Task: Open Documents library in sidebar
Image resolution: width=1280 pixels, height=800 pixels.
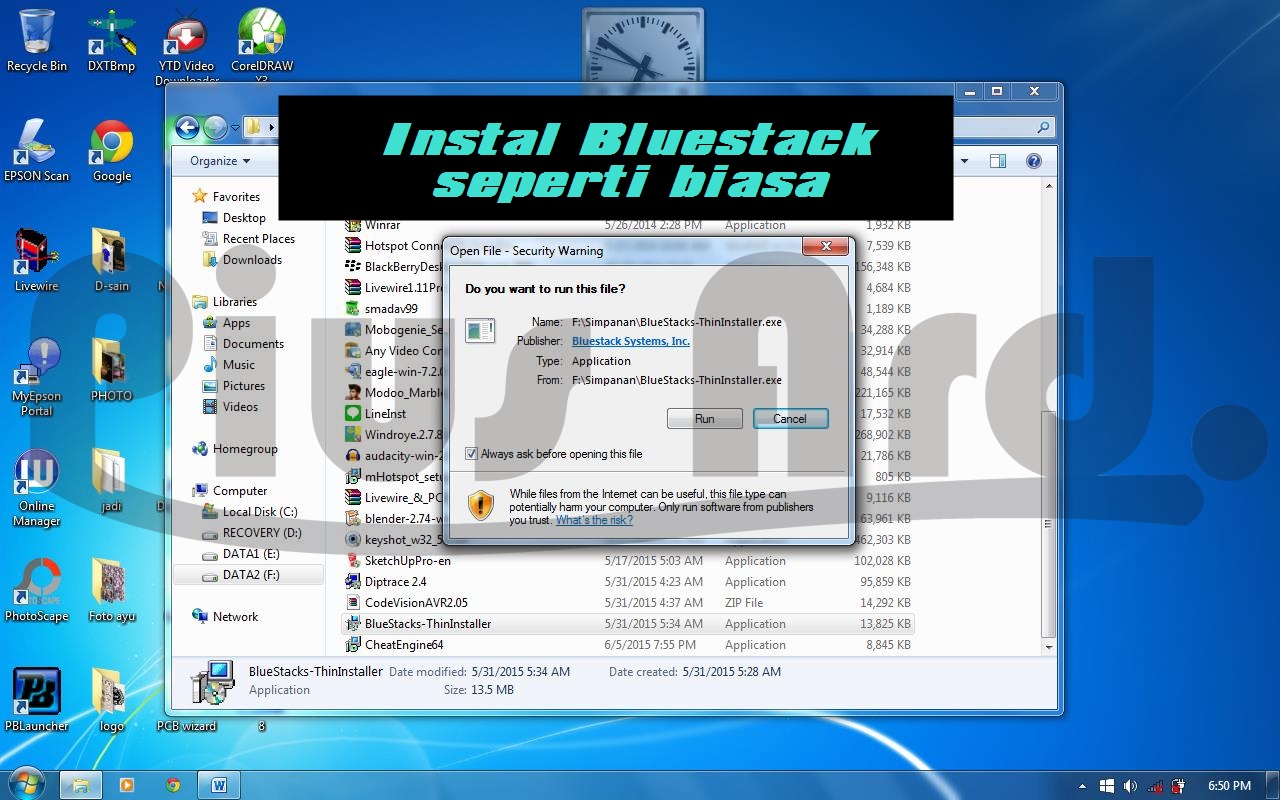Action: click(253, 344)
